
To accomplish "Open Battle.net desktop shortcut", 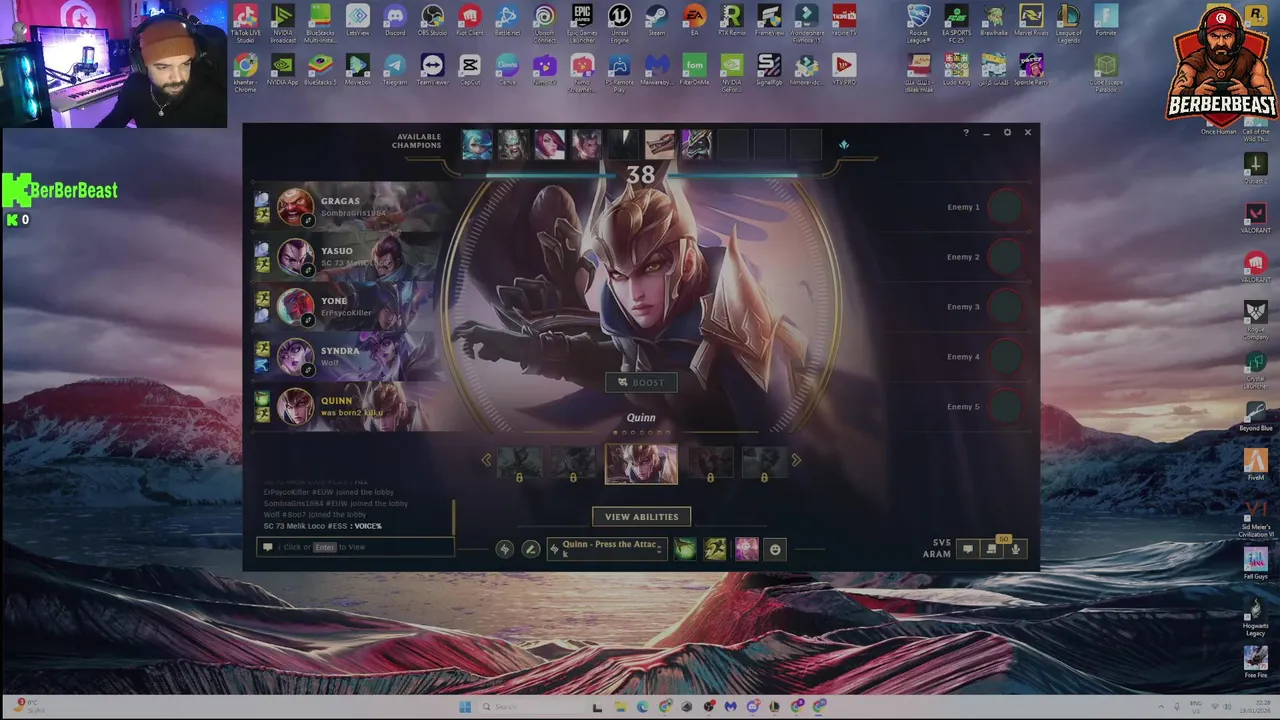I will click(507, 21).
